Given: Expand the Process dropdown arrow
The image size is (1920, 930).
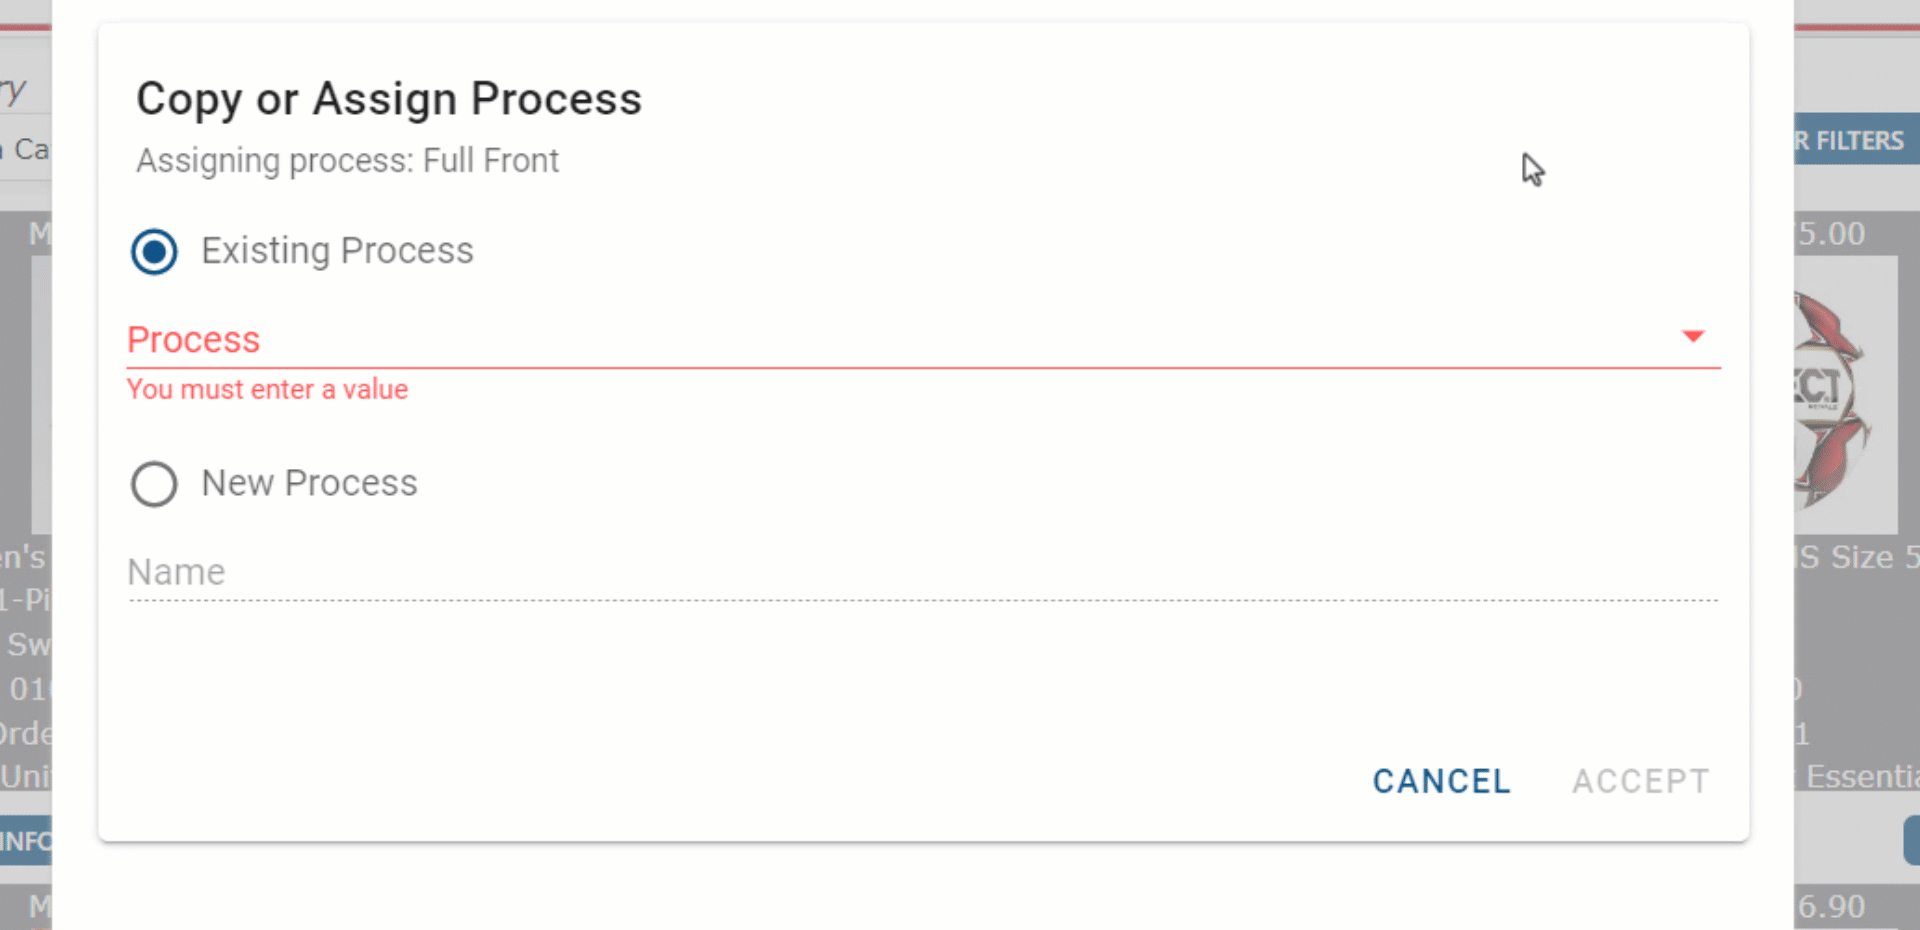Looking at the screenshot, I should (x=1692, y=336).
